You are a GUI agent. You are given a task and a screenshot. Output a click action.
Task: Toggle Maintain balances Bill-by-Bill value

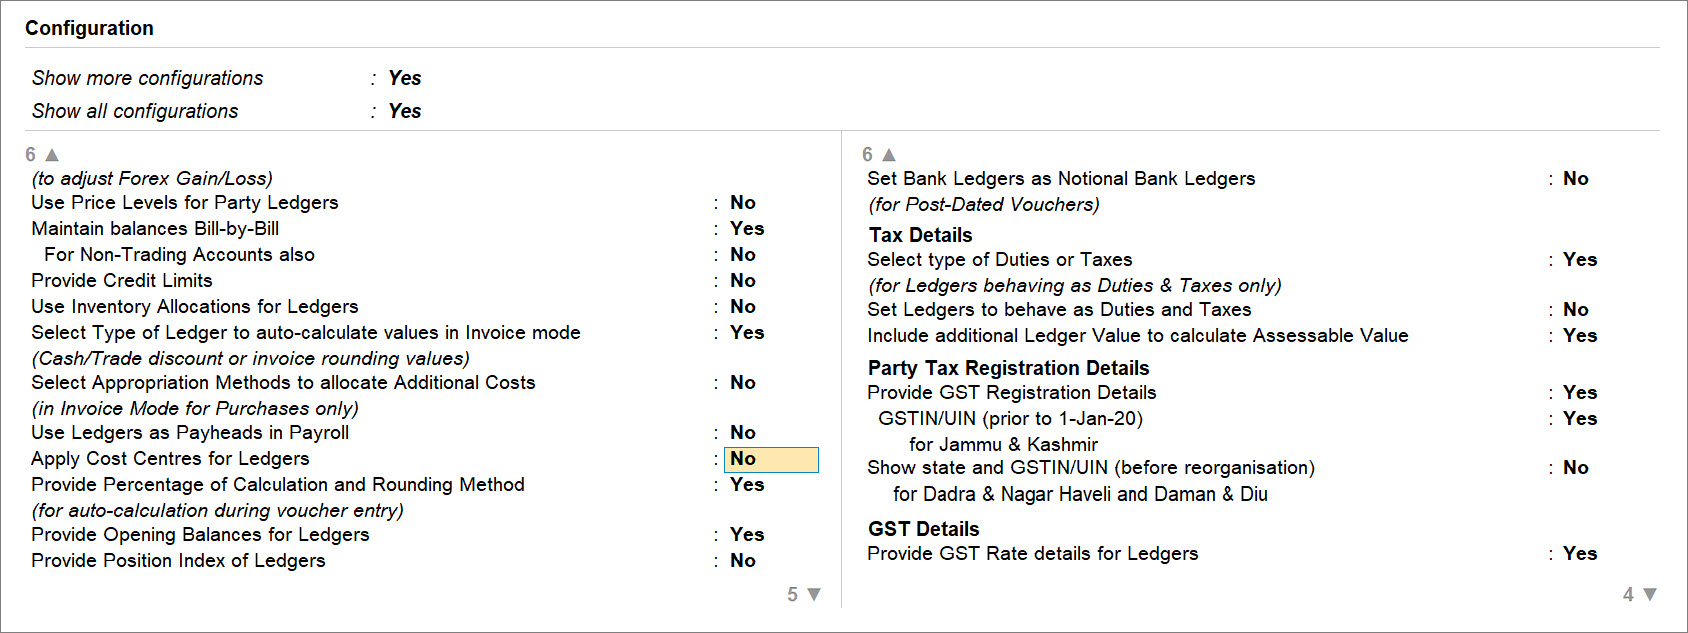747,229
